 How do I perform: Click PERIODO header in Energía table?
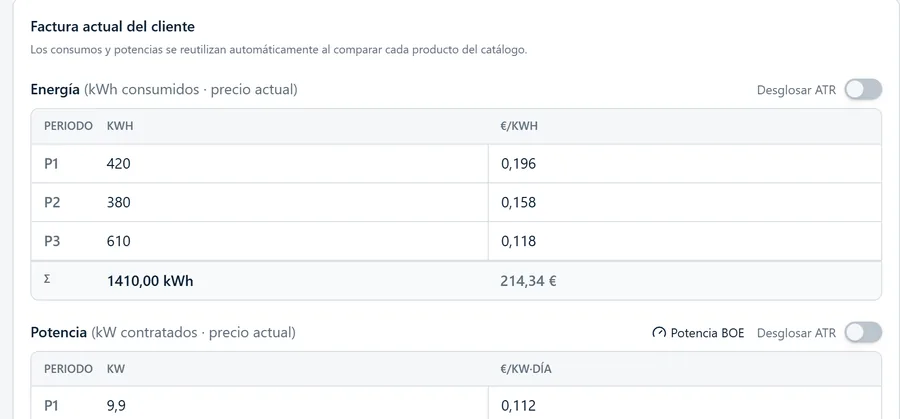(x=68, y=126)
